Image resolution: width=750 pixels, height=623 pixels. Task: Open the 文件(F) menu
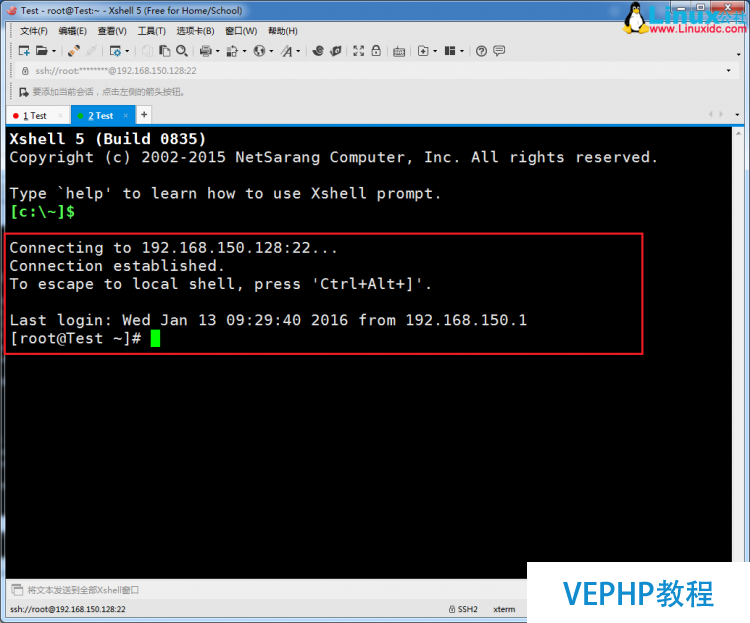(33, 31)
